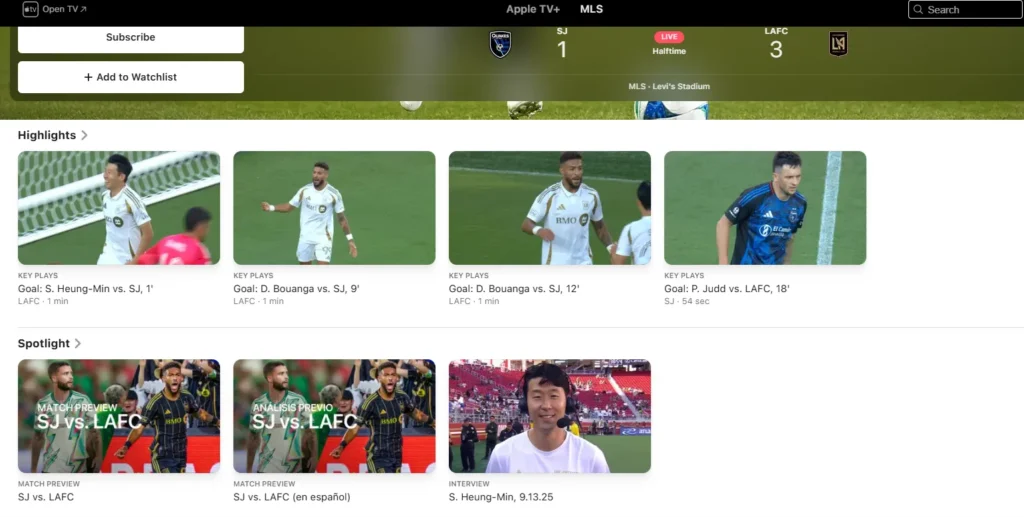Screen dimensions: 1024x517
Task: Switch to the Apple TV+ tab
Action: pyautogui.click(x=533, y=9)
